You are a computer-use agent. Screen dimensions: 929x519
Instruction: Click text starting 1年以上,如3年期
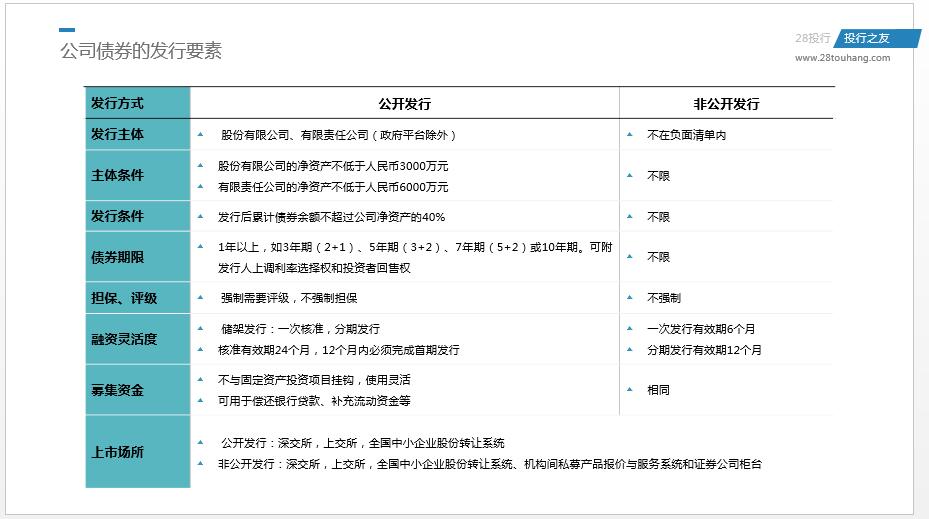pos(415,247)
